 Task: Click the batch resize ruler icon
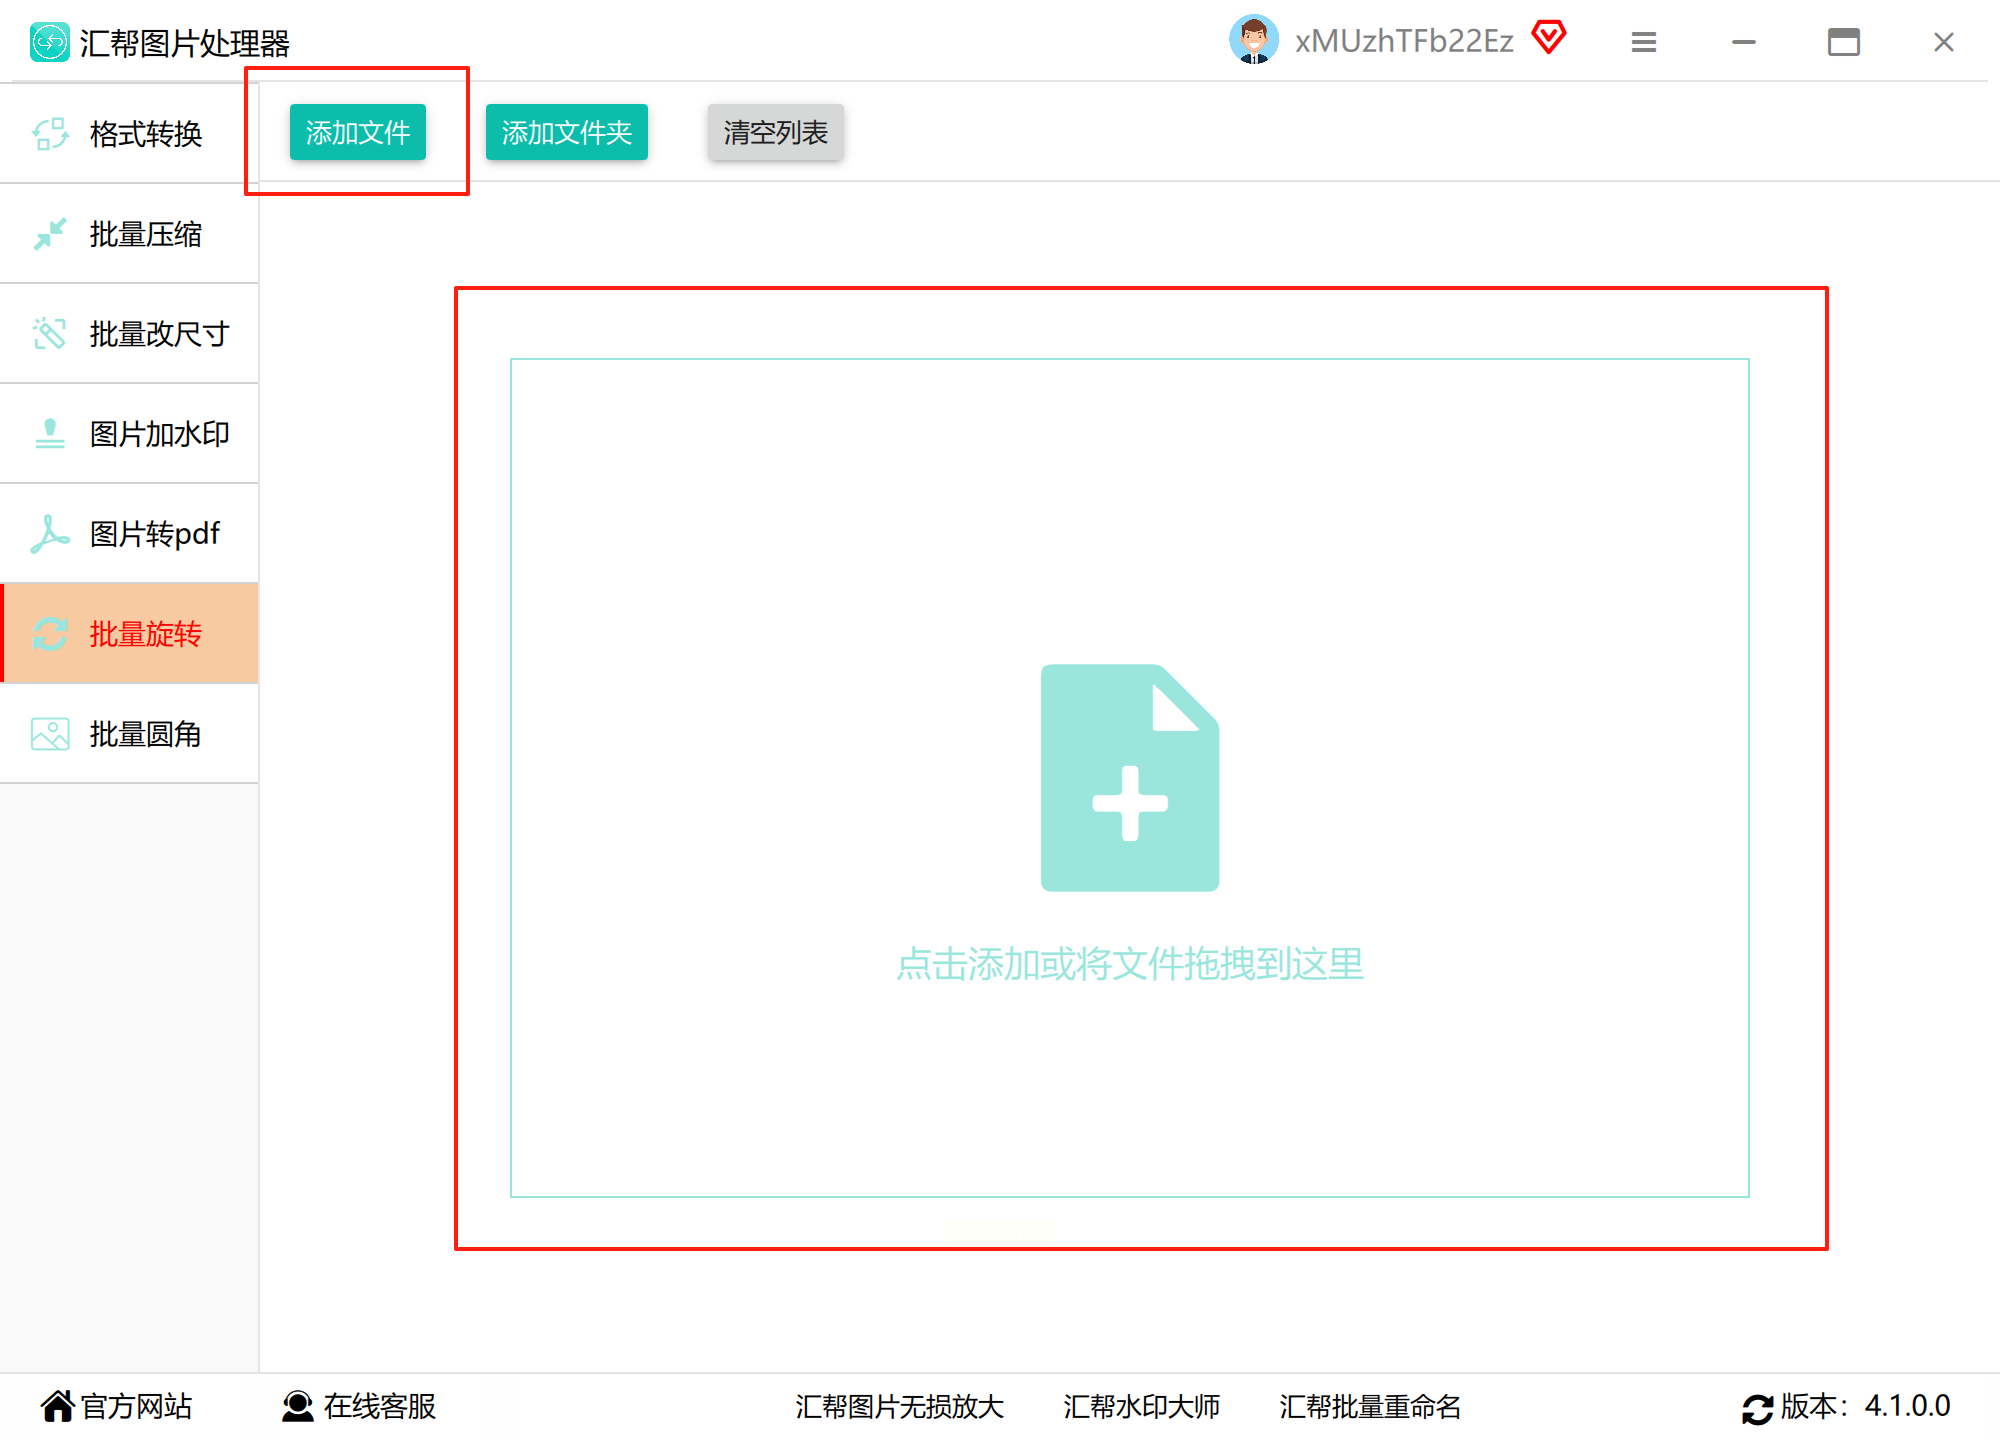49,334
